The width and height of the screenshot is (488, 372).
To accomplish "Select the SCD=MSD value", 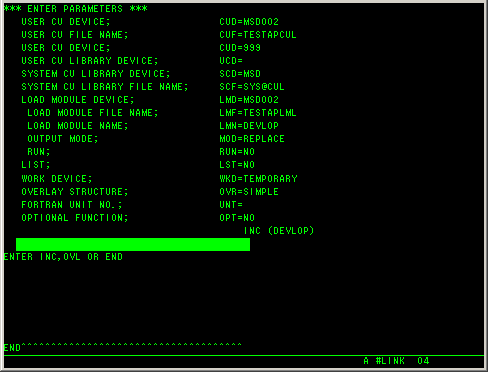I will pyautogui.click(x=240, y=74).
